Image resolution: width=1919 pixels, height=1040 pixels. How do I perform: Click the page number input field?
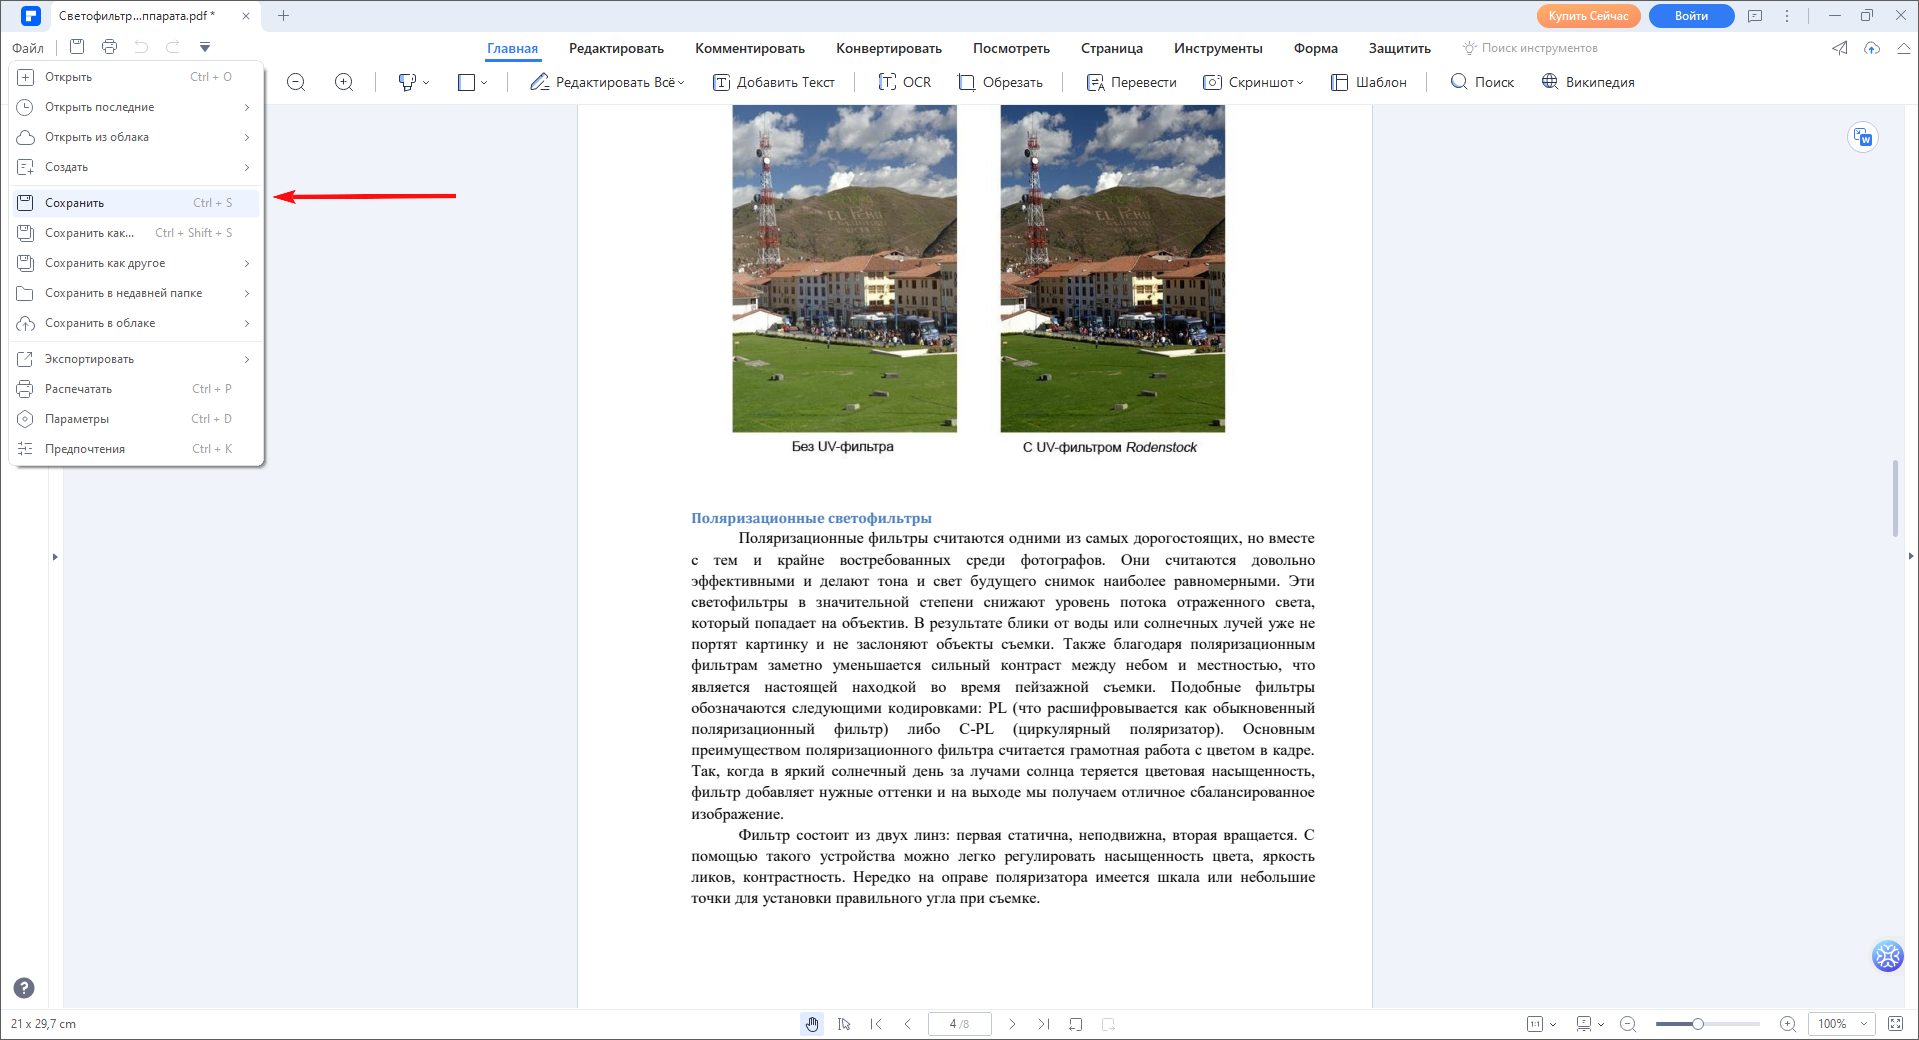tap(959, 1024)
